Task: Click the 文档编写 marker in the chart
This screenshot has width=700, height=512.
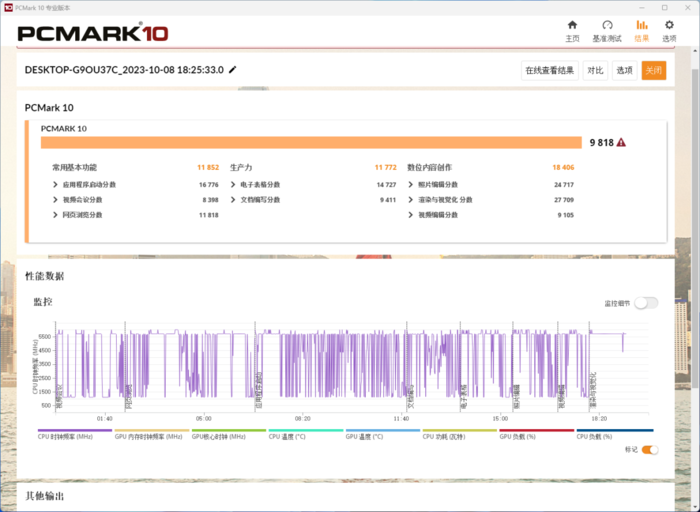Action: tap(411, 397)
